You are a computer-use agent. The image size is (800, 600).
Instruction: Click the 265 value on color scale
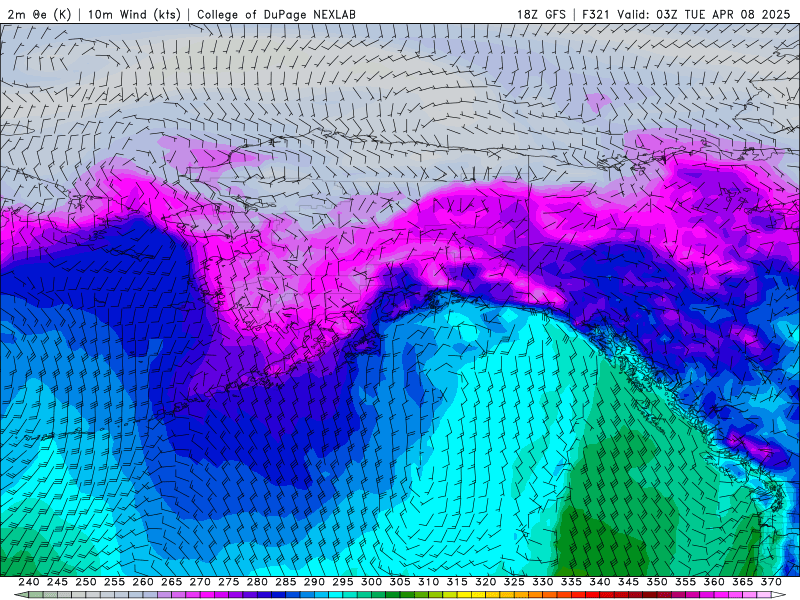[x=171, y=582]
